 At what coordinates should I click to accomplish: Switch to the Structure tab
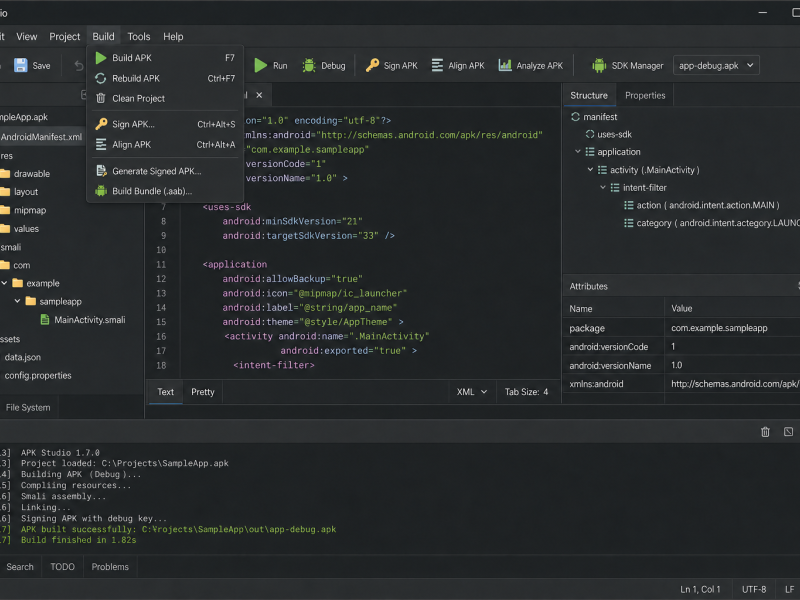589,95
